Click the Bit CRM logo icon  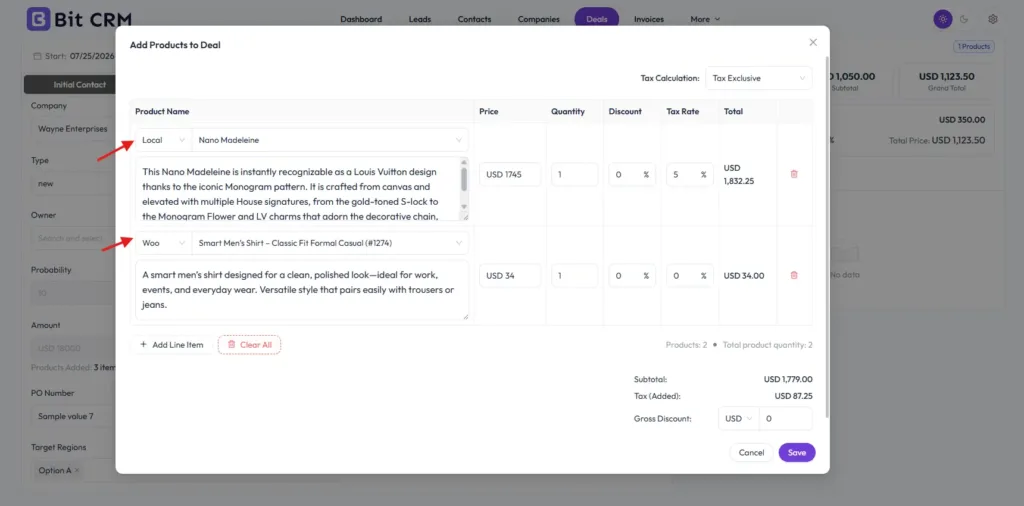pyautogui.click(x=38, y=19)
